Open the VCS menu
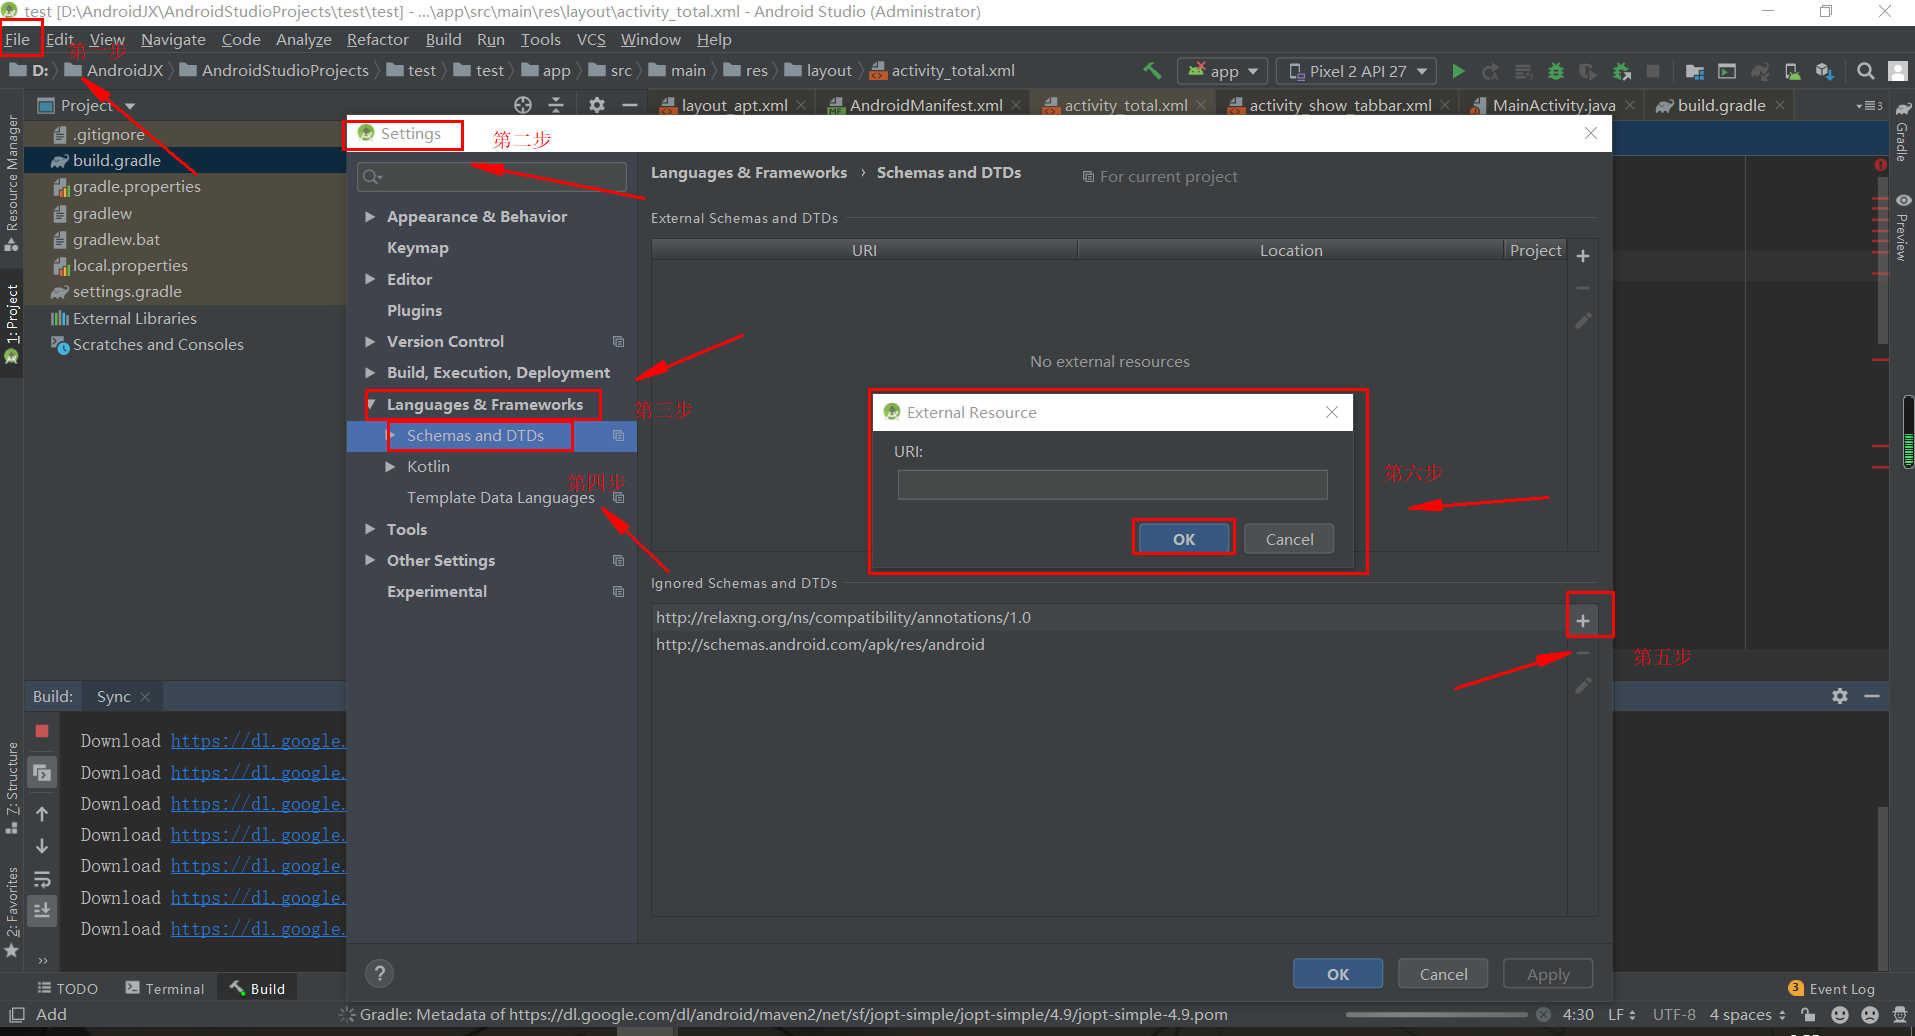1915x1036 pixels. (x=591, y=39)
